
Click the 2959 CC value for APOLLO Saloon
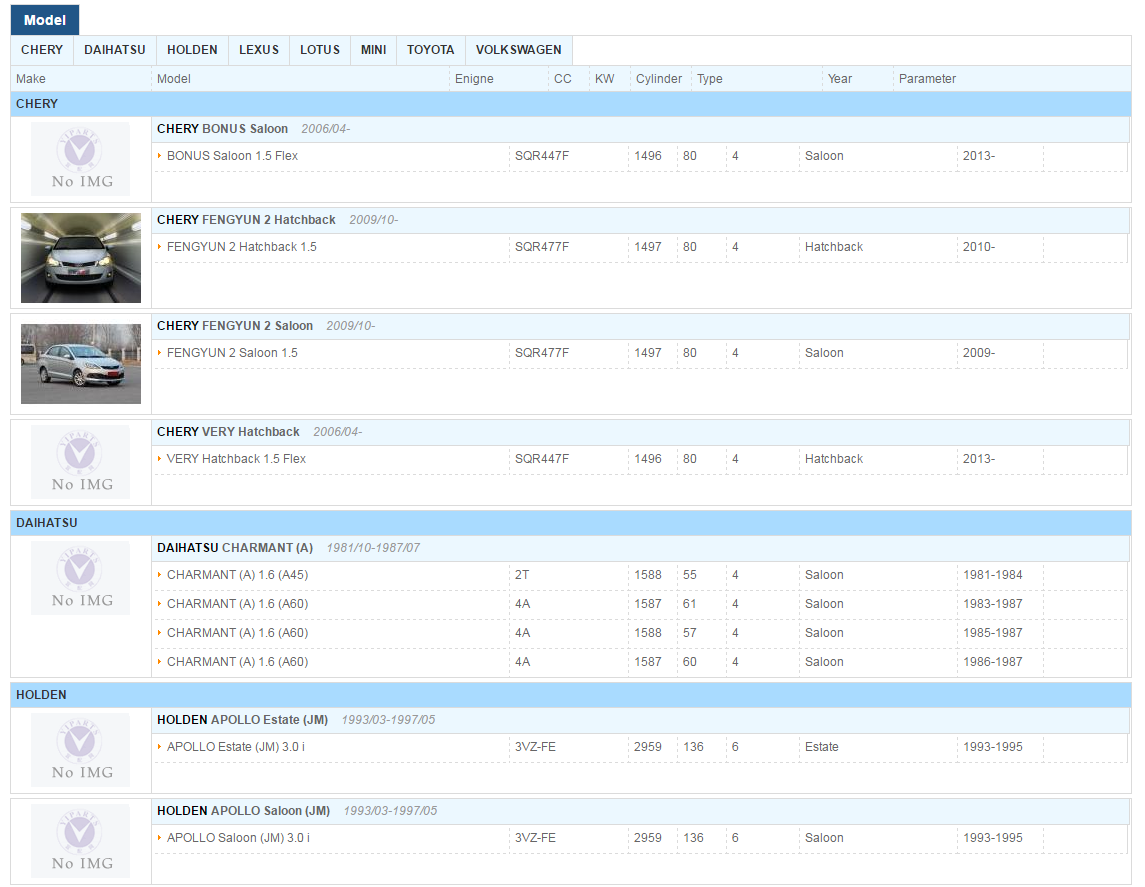[x=648, y=838]
